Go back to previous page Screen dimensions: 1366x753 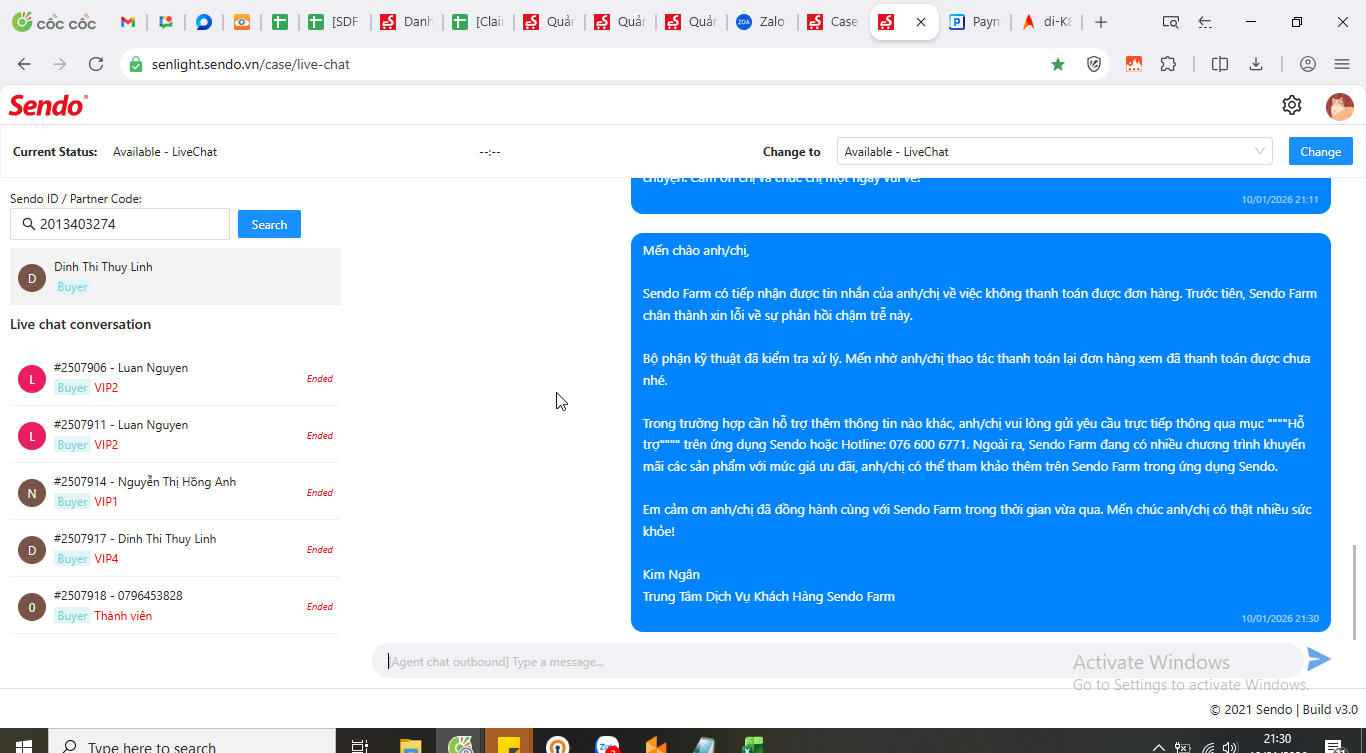coord(24,64)
